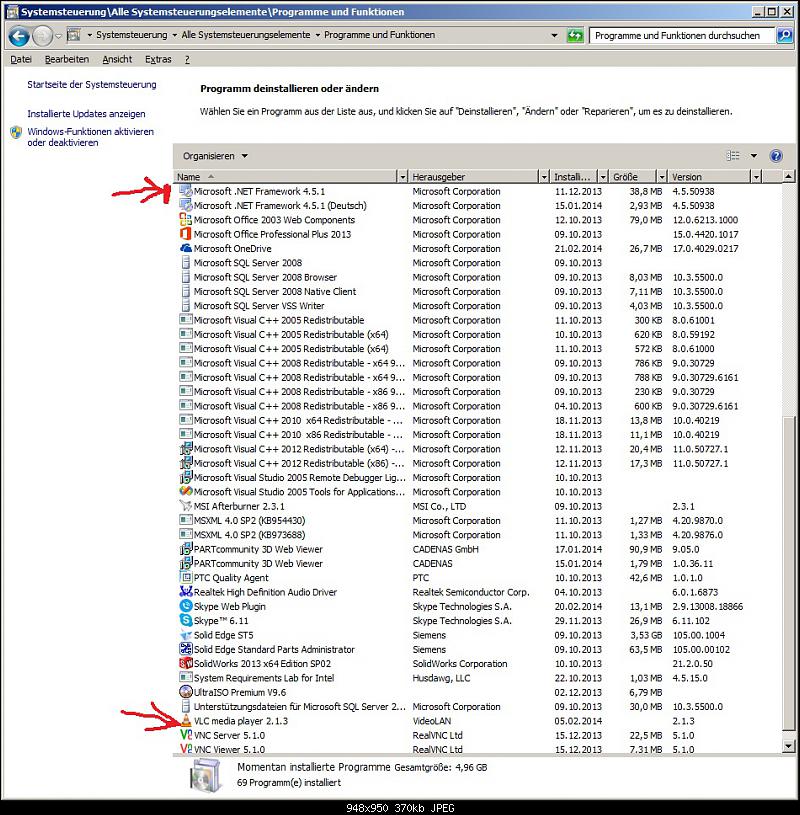Select the PTC Quality Agent icon
This screenshot has height=815, width=800.
[186, 577]
